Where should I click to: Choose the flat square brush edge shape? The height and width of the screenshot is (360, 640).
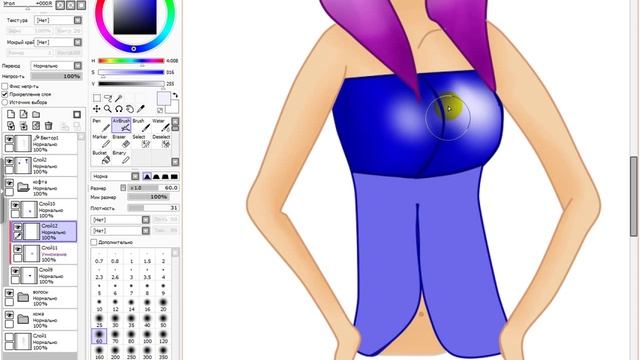[x=174, y=176]
